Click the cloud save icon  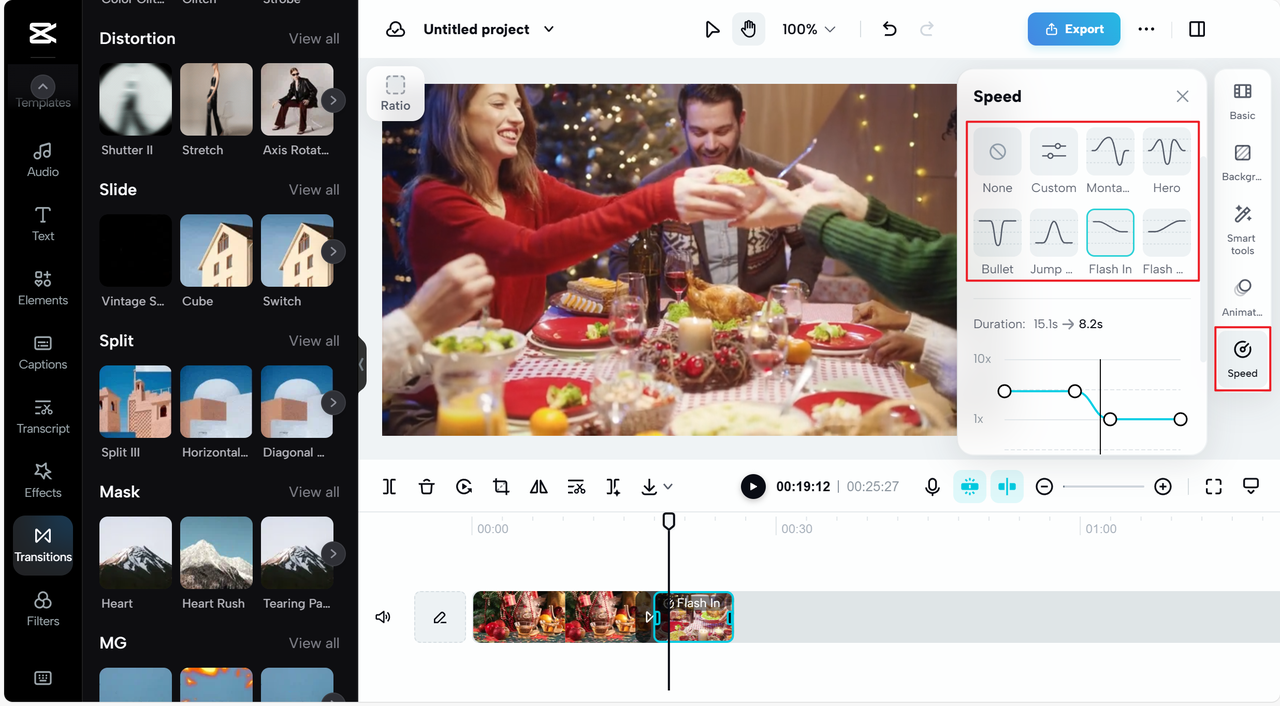coord(396,29)
